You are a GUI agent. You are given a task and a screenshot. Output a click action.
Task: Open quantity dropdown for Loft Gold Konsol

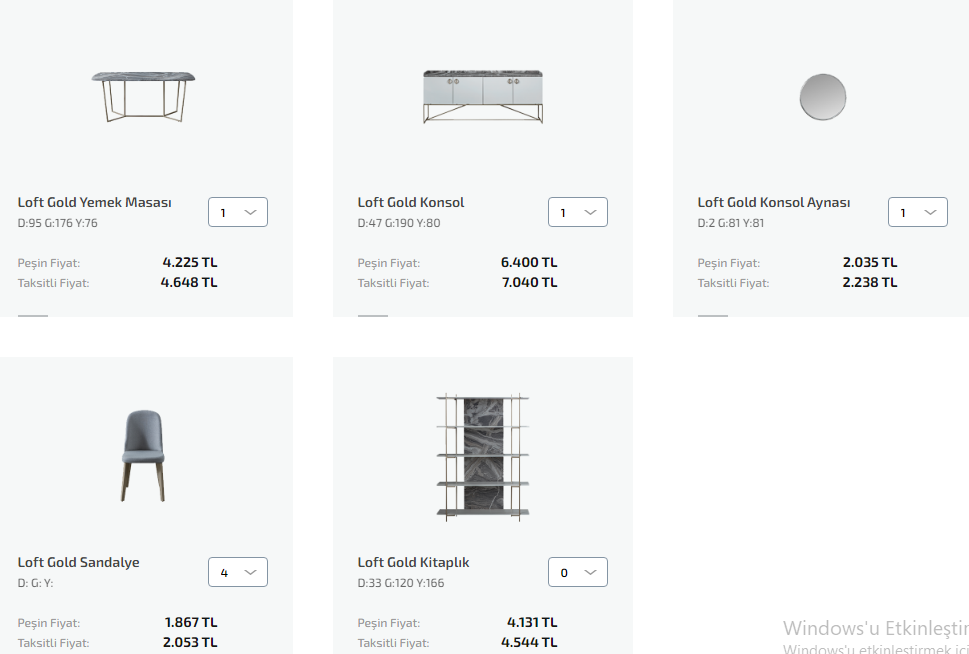click(578, 212)
